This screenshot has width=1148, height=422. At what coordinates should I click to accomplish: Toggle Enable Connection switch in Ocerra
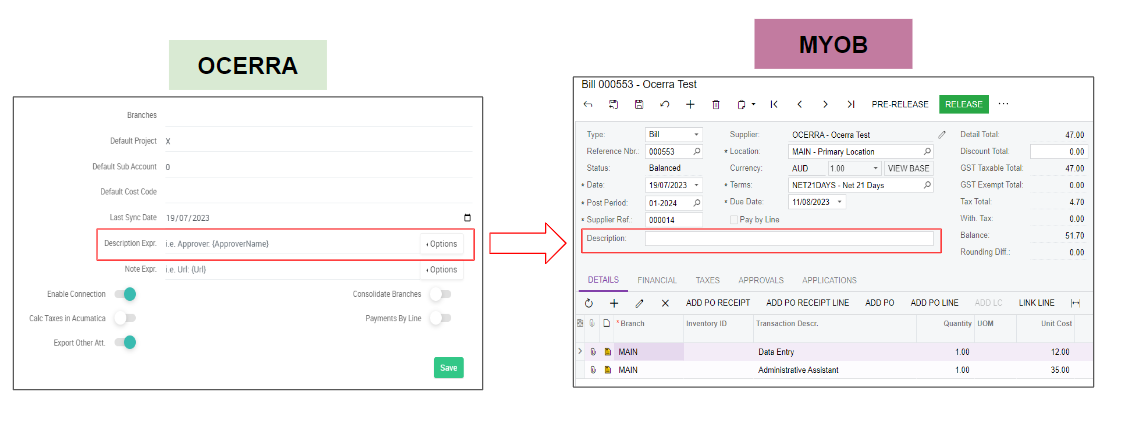(125, 294)
